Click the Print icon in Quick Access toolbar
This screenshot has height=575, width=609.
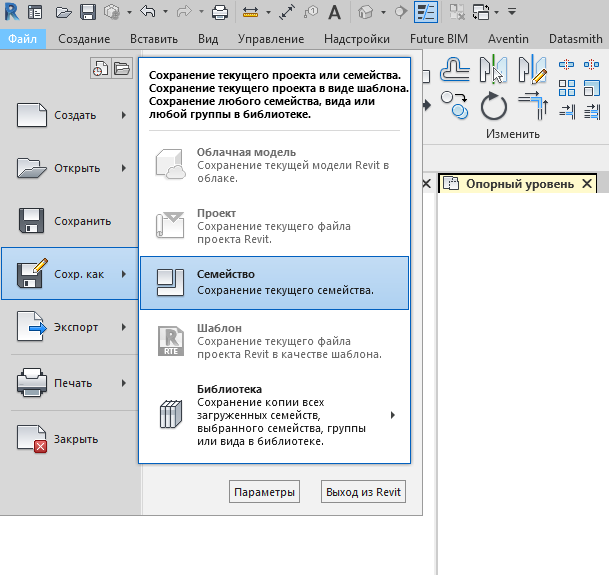tap(220, 12)
